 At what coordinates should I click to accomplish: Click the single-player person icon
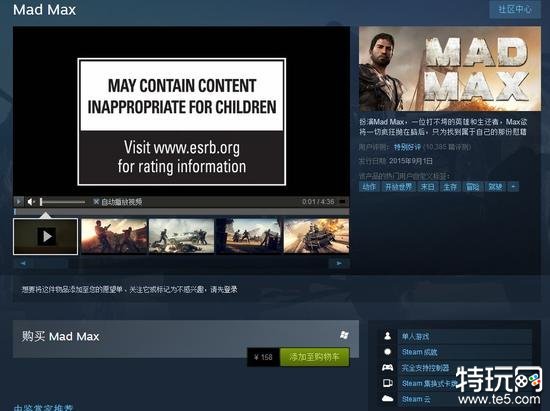(388, 336)
